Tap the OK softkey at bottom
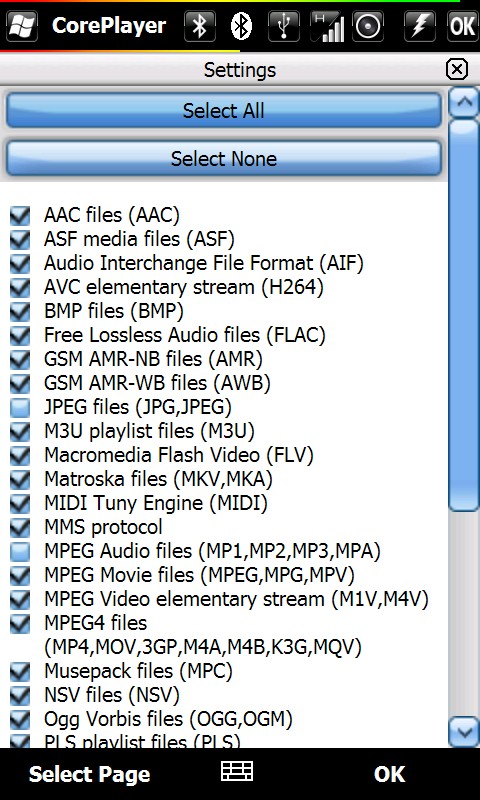This screenshot has width=480, height=800. click(389, 774)
